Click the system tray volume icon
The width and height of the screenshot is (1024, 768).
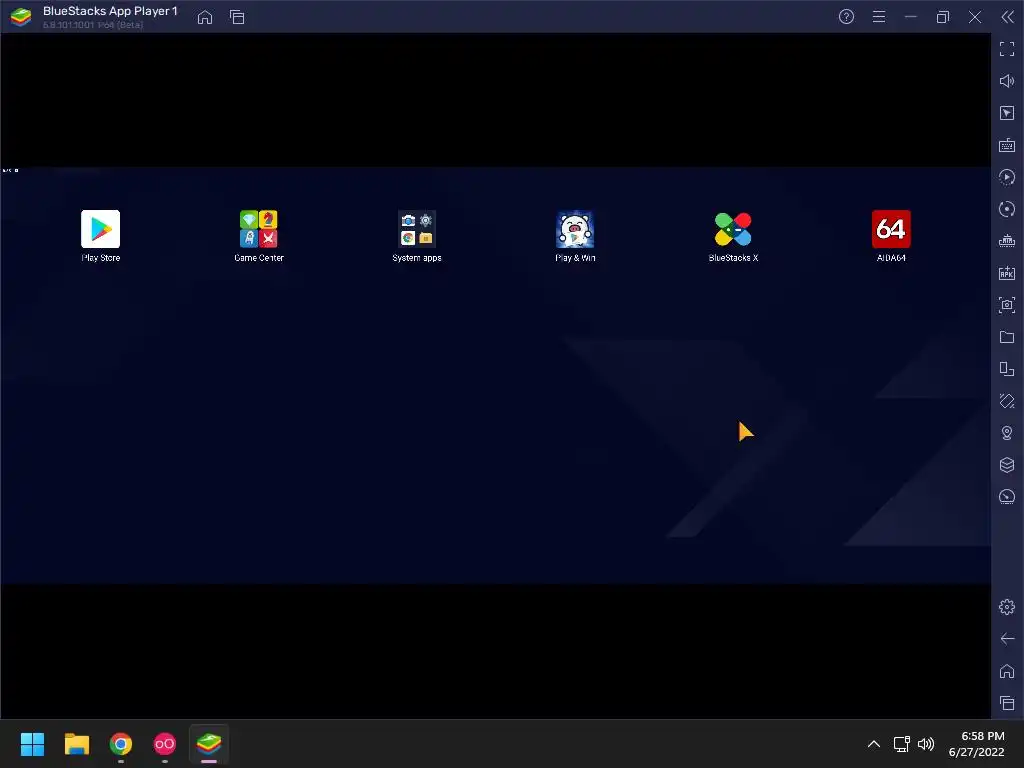[x=926, y=744]
